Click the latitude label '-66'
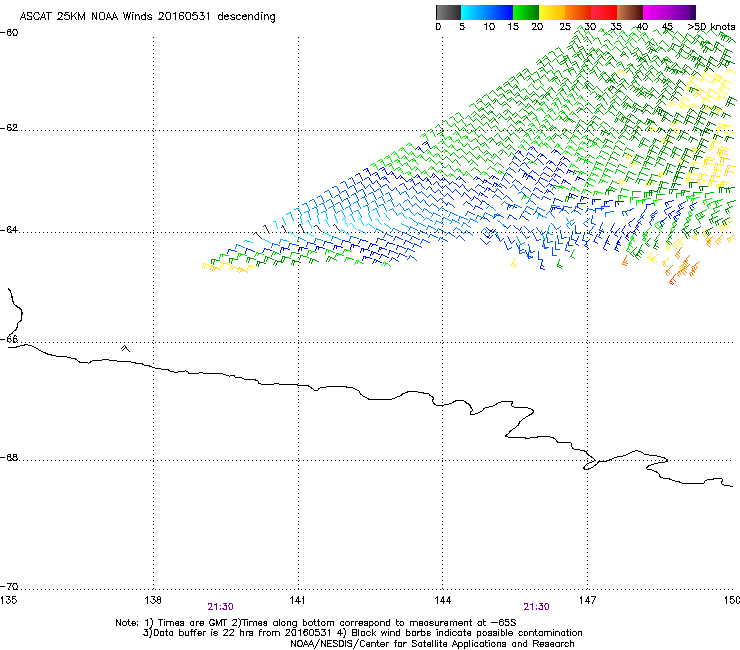This screenshot has width=740, height=650. [9, 340]
